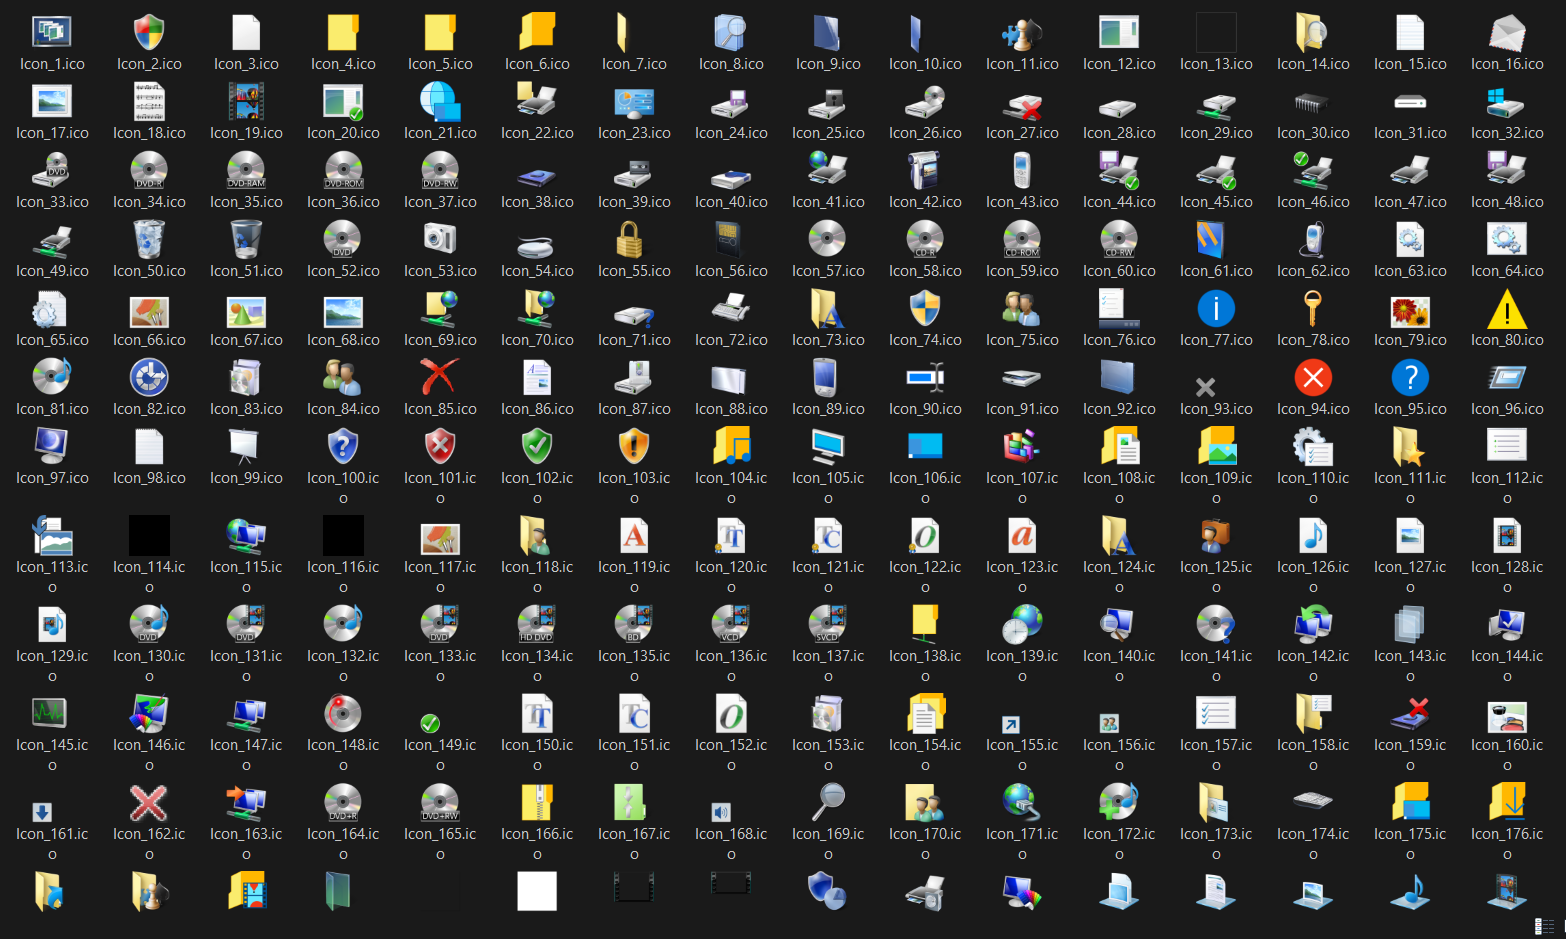Click the file name Icon_1.ico
This screenshot has height=939, width=1566.
click(52, 64)
